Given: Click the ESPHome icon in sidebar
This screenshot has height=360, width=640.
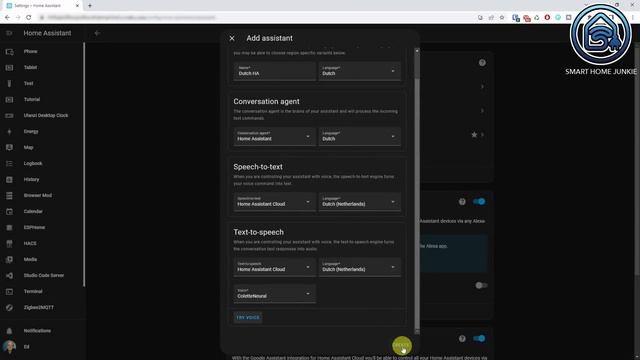Looking at the screenshot, I should (x=9, y=227).
